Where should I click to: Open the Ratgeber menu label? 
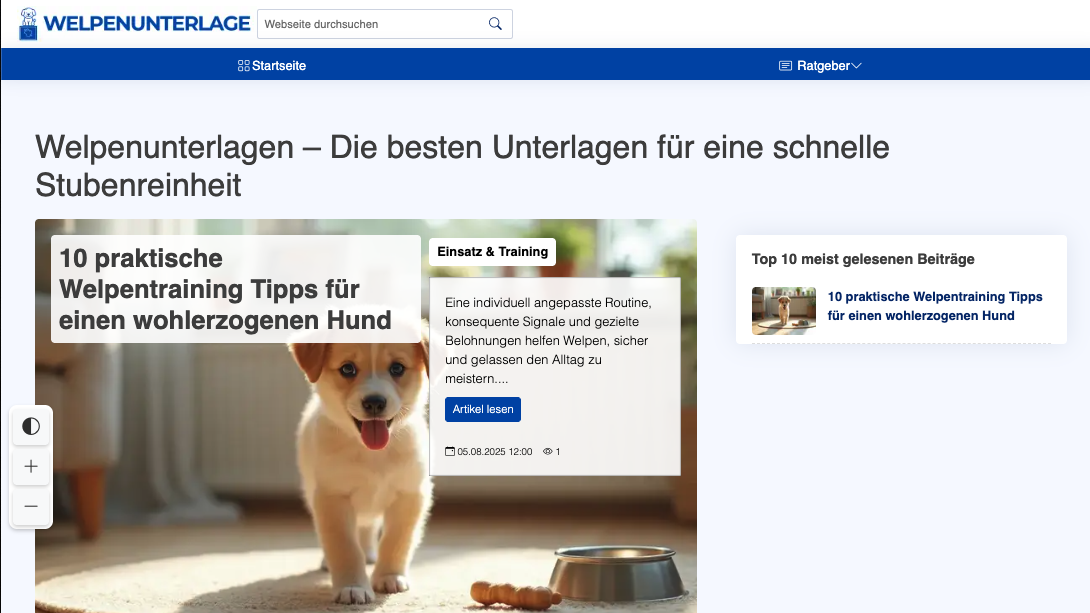(x=823, y=66)
